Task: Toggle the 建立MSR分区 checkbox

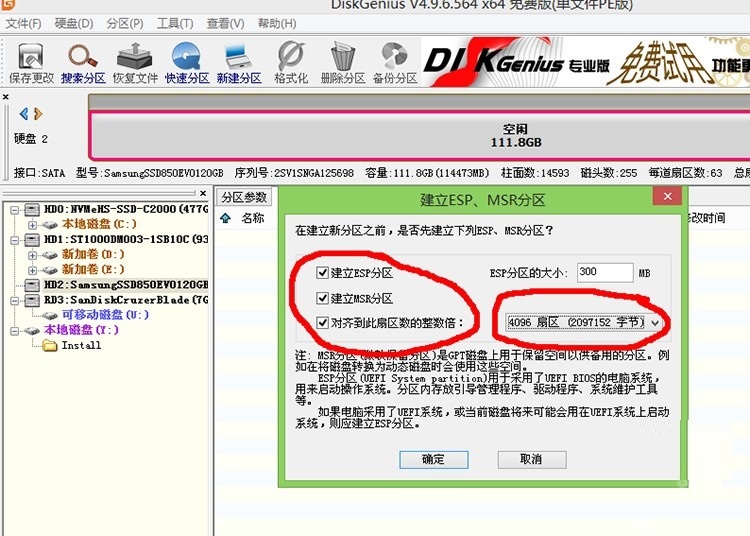Action: click(322, 298)
